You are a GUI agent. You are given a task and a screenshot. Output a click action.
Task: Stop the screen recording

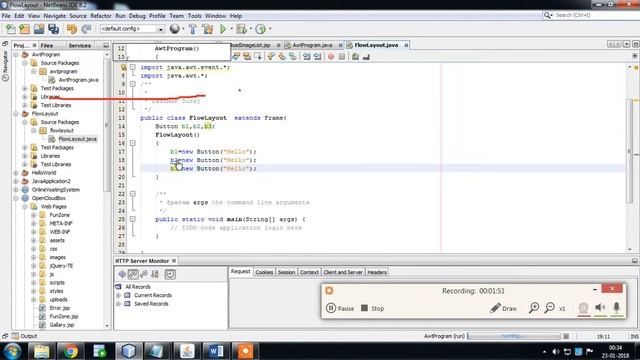[x=372, y=308]
